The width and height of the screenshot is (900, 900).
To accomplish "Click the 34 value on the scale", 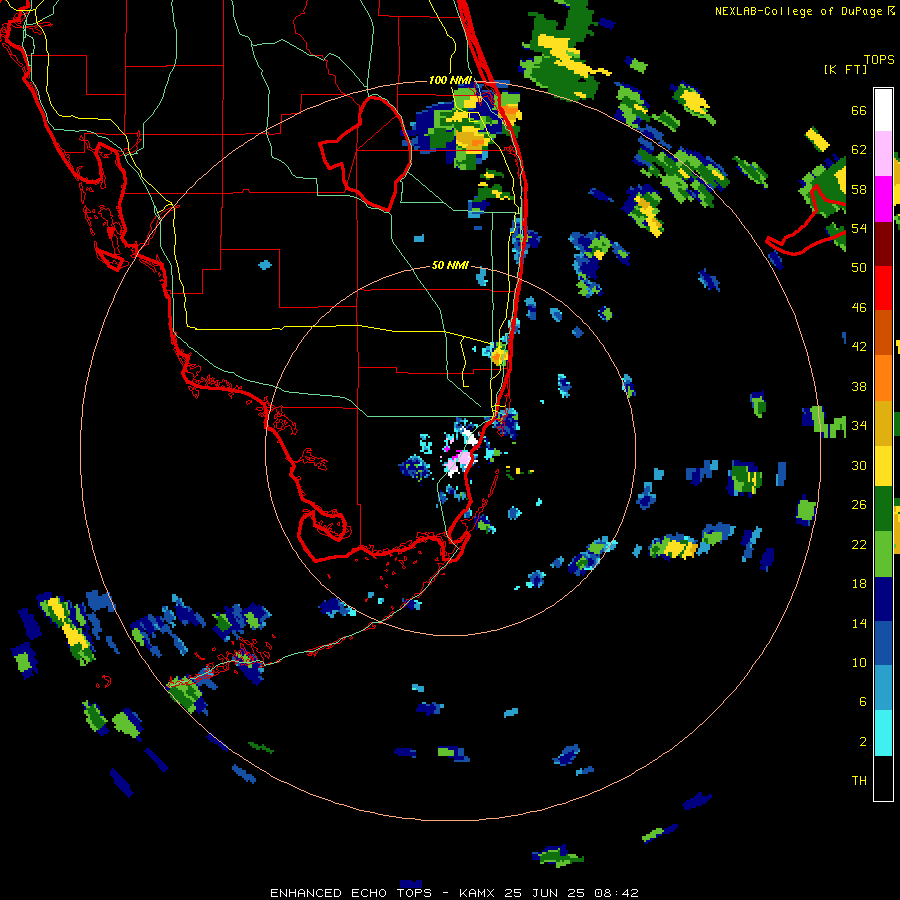I will click(859, 425).
